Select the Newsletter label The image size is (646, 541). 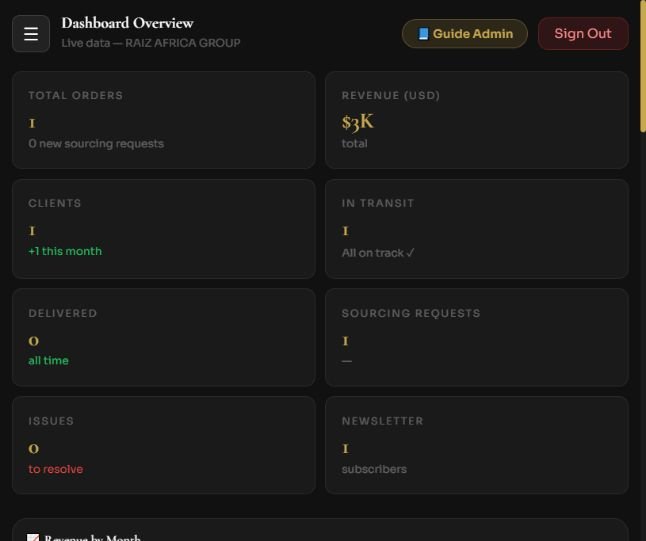coord(382,421)
